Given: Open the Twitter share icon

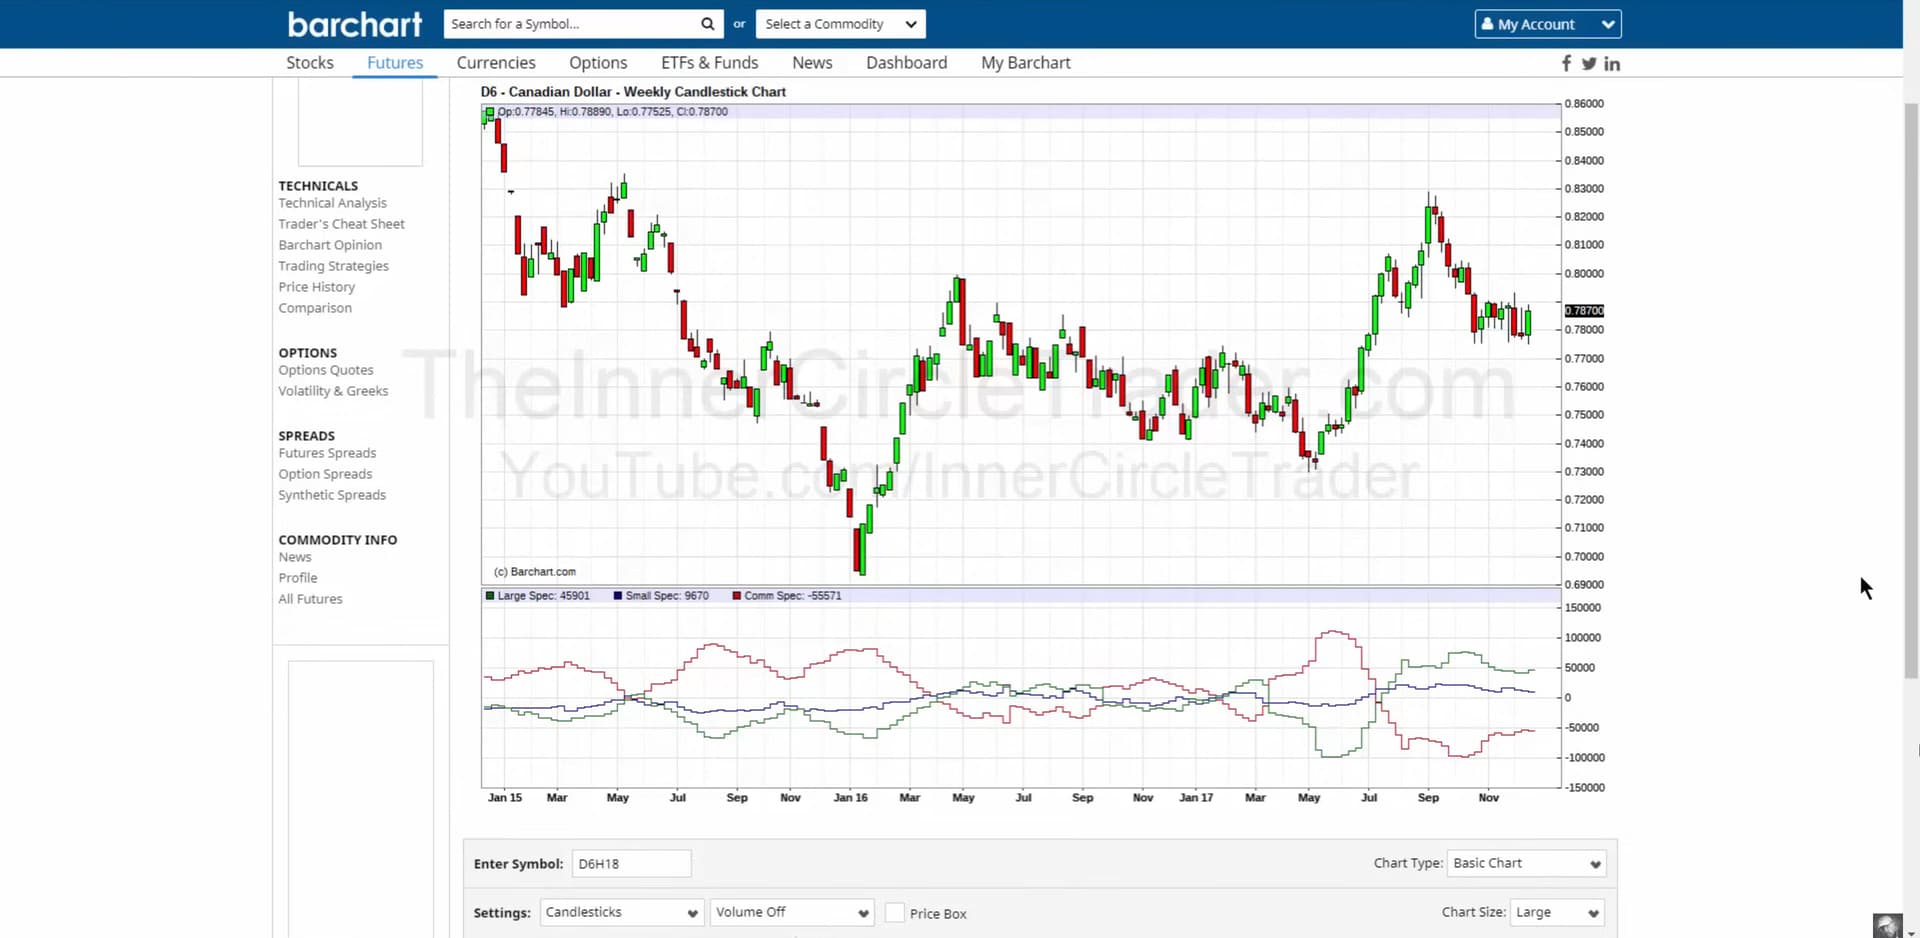Looking at the screenshot, I should (x=1589, y=63).
